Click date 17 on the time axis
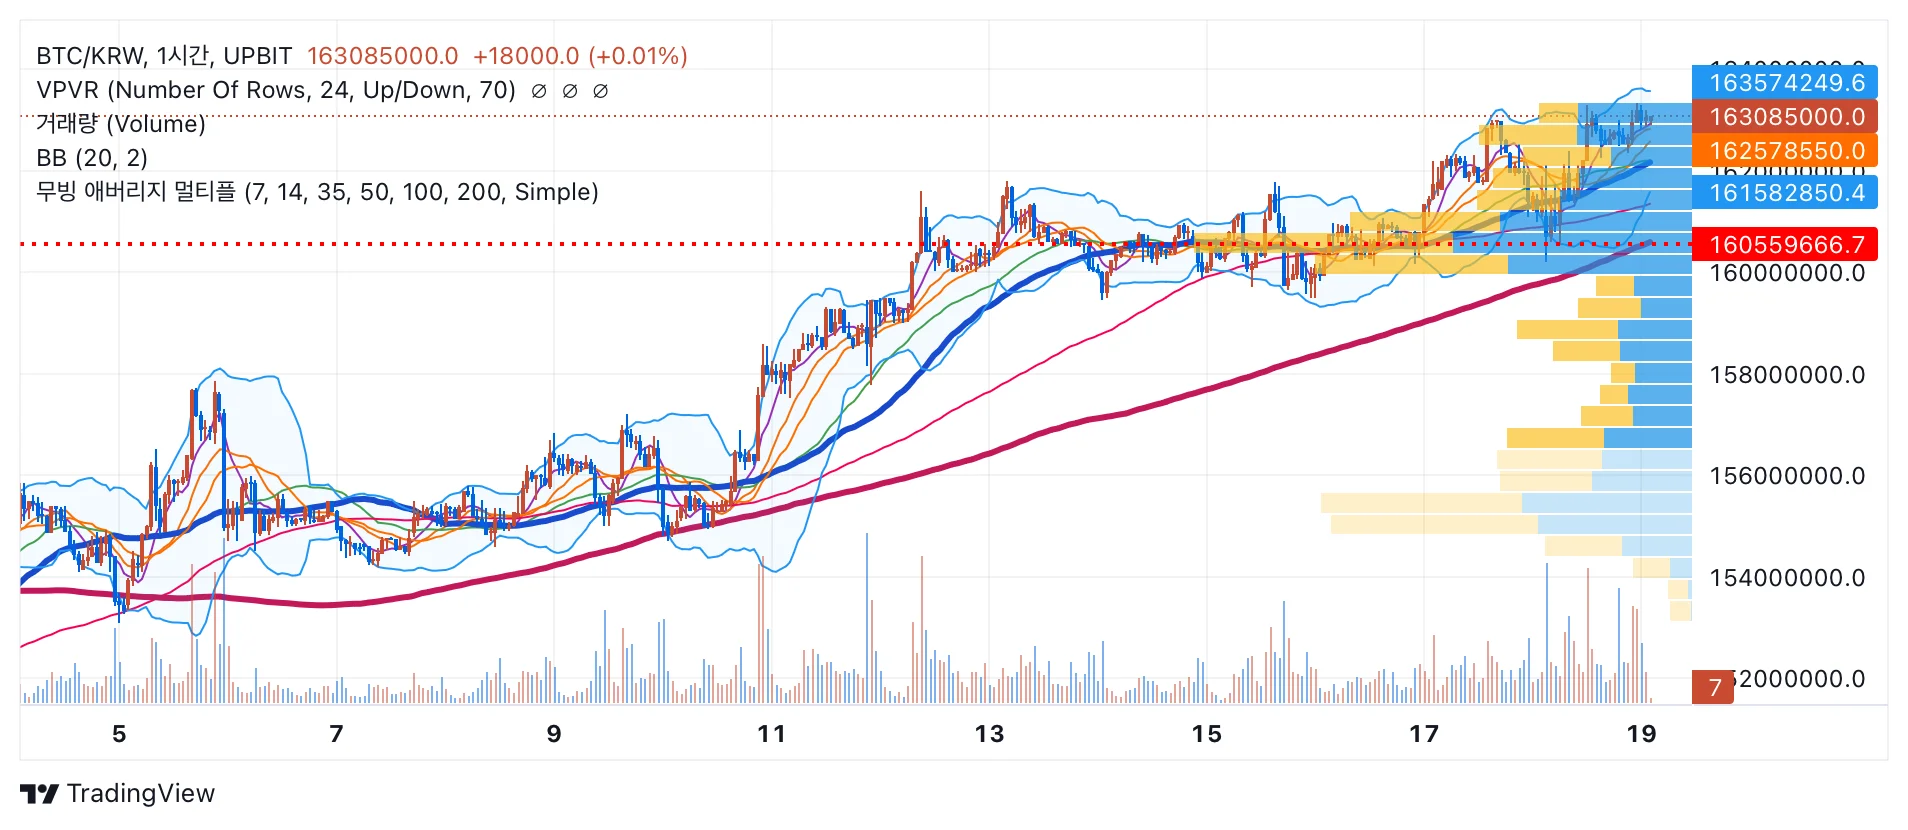This screenshot has height=830, width=1908. [1424, 734]
